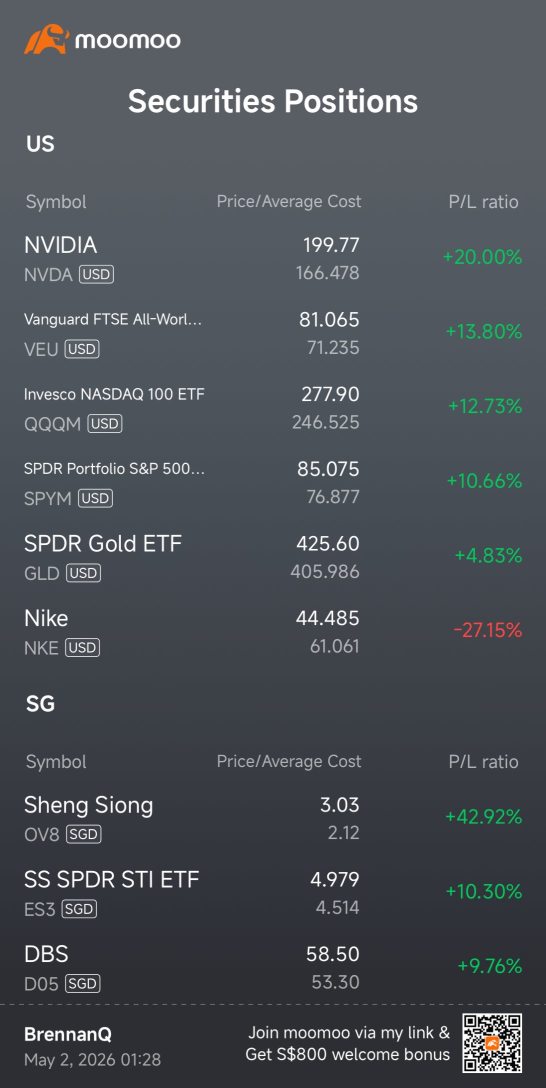Click the BrennanQ username

tap(68, 1035)
